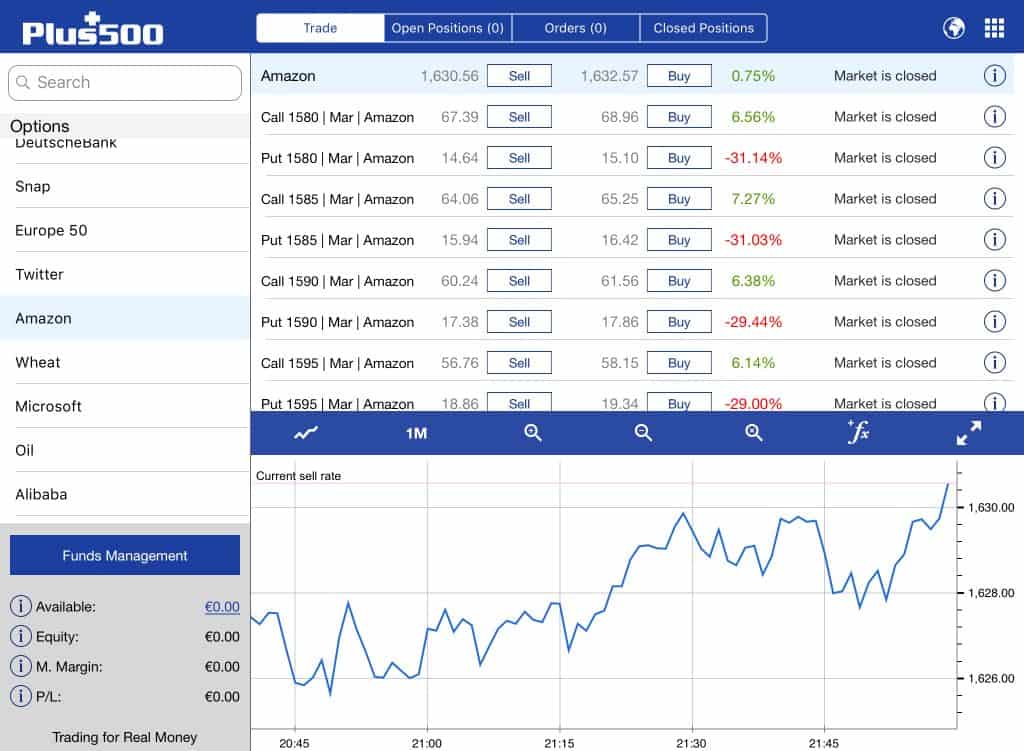1024x751 pixels.
Task: Select Alibaba in the options list
Action: pos(125,494)
